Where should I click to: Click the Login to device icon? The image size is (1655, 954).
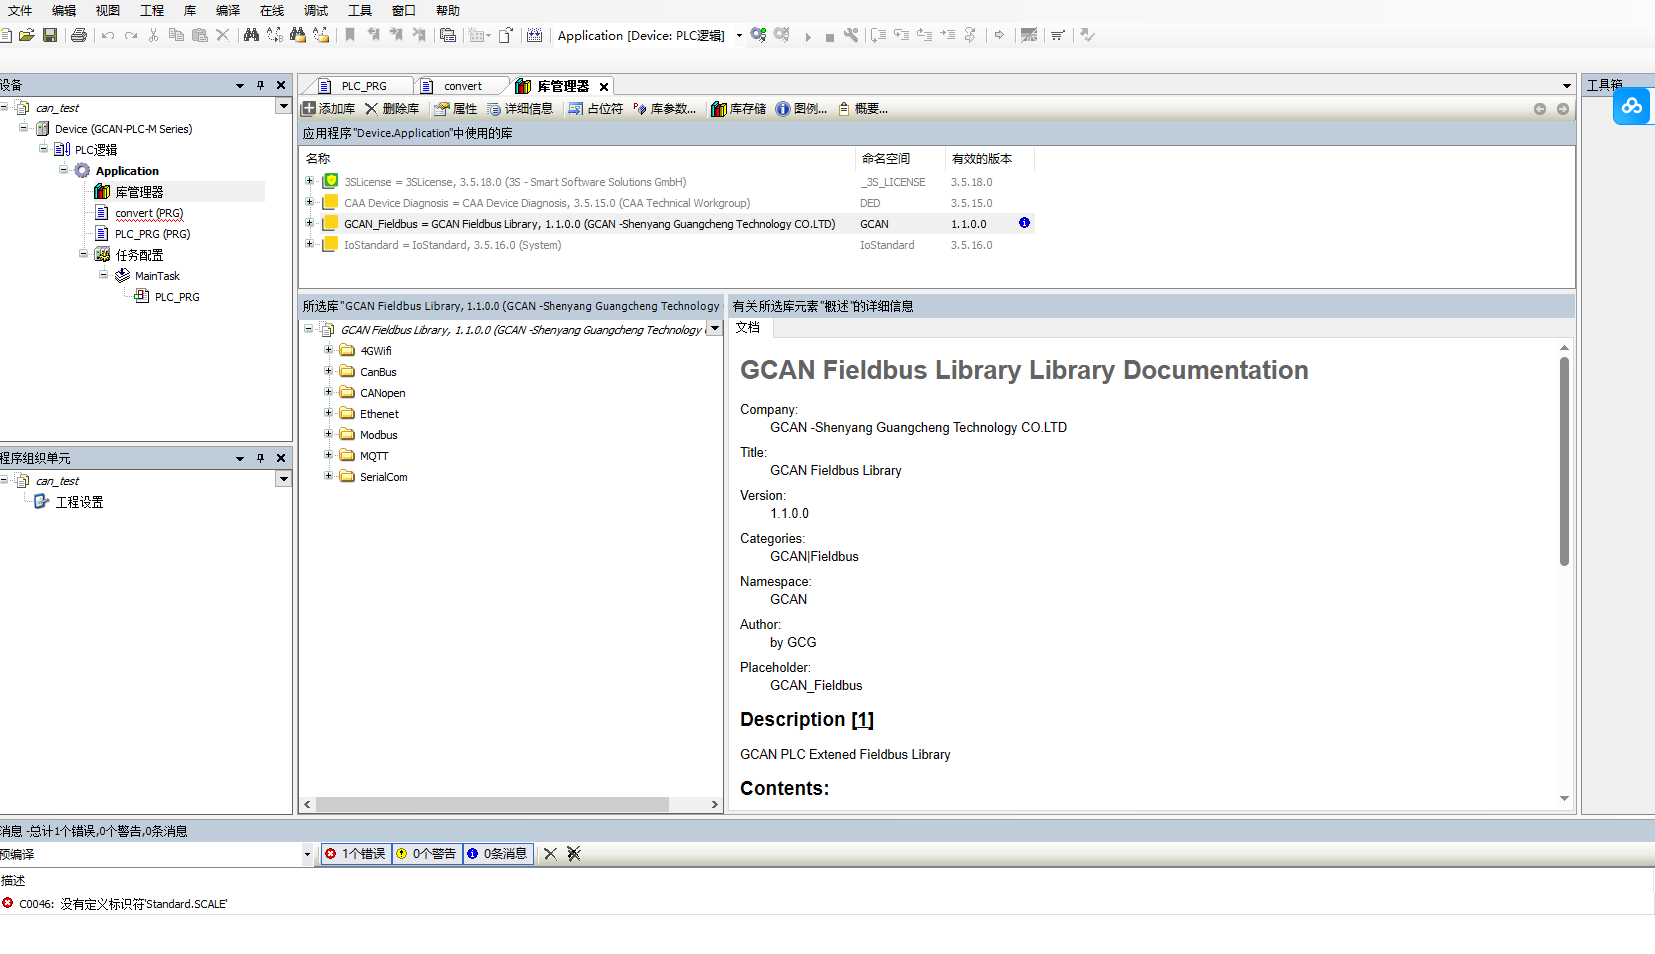click(x=759, y=35)
